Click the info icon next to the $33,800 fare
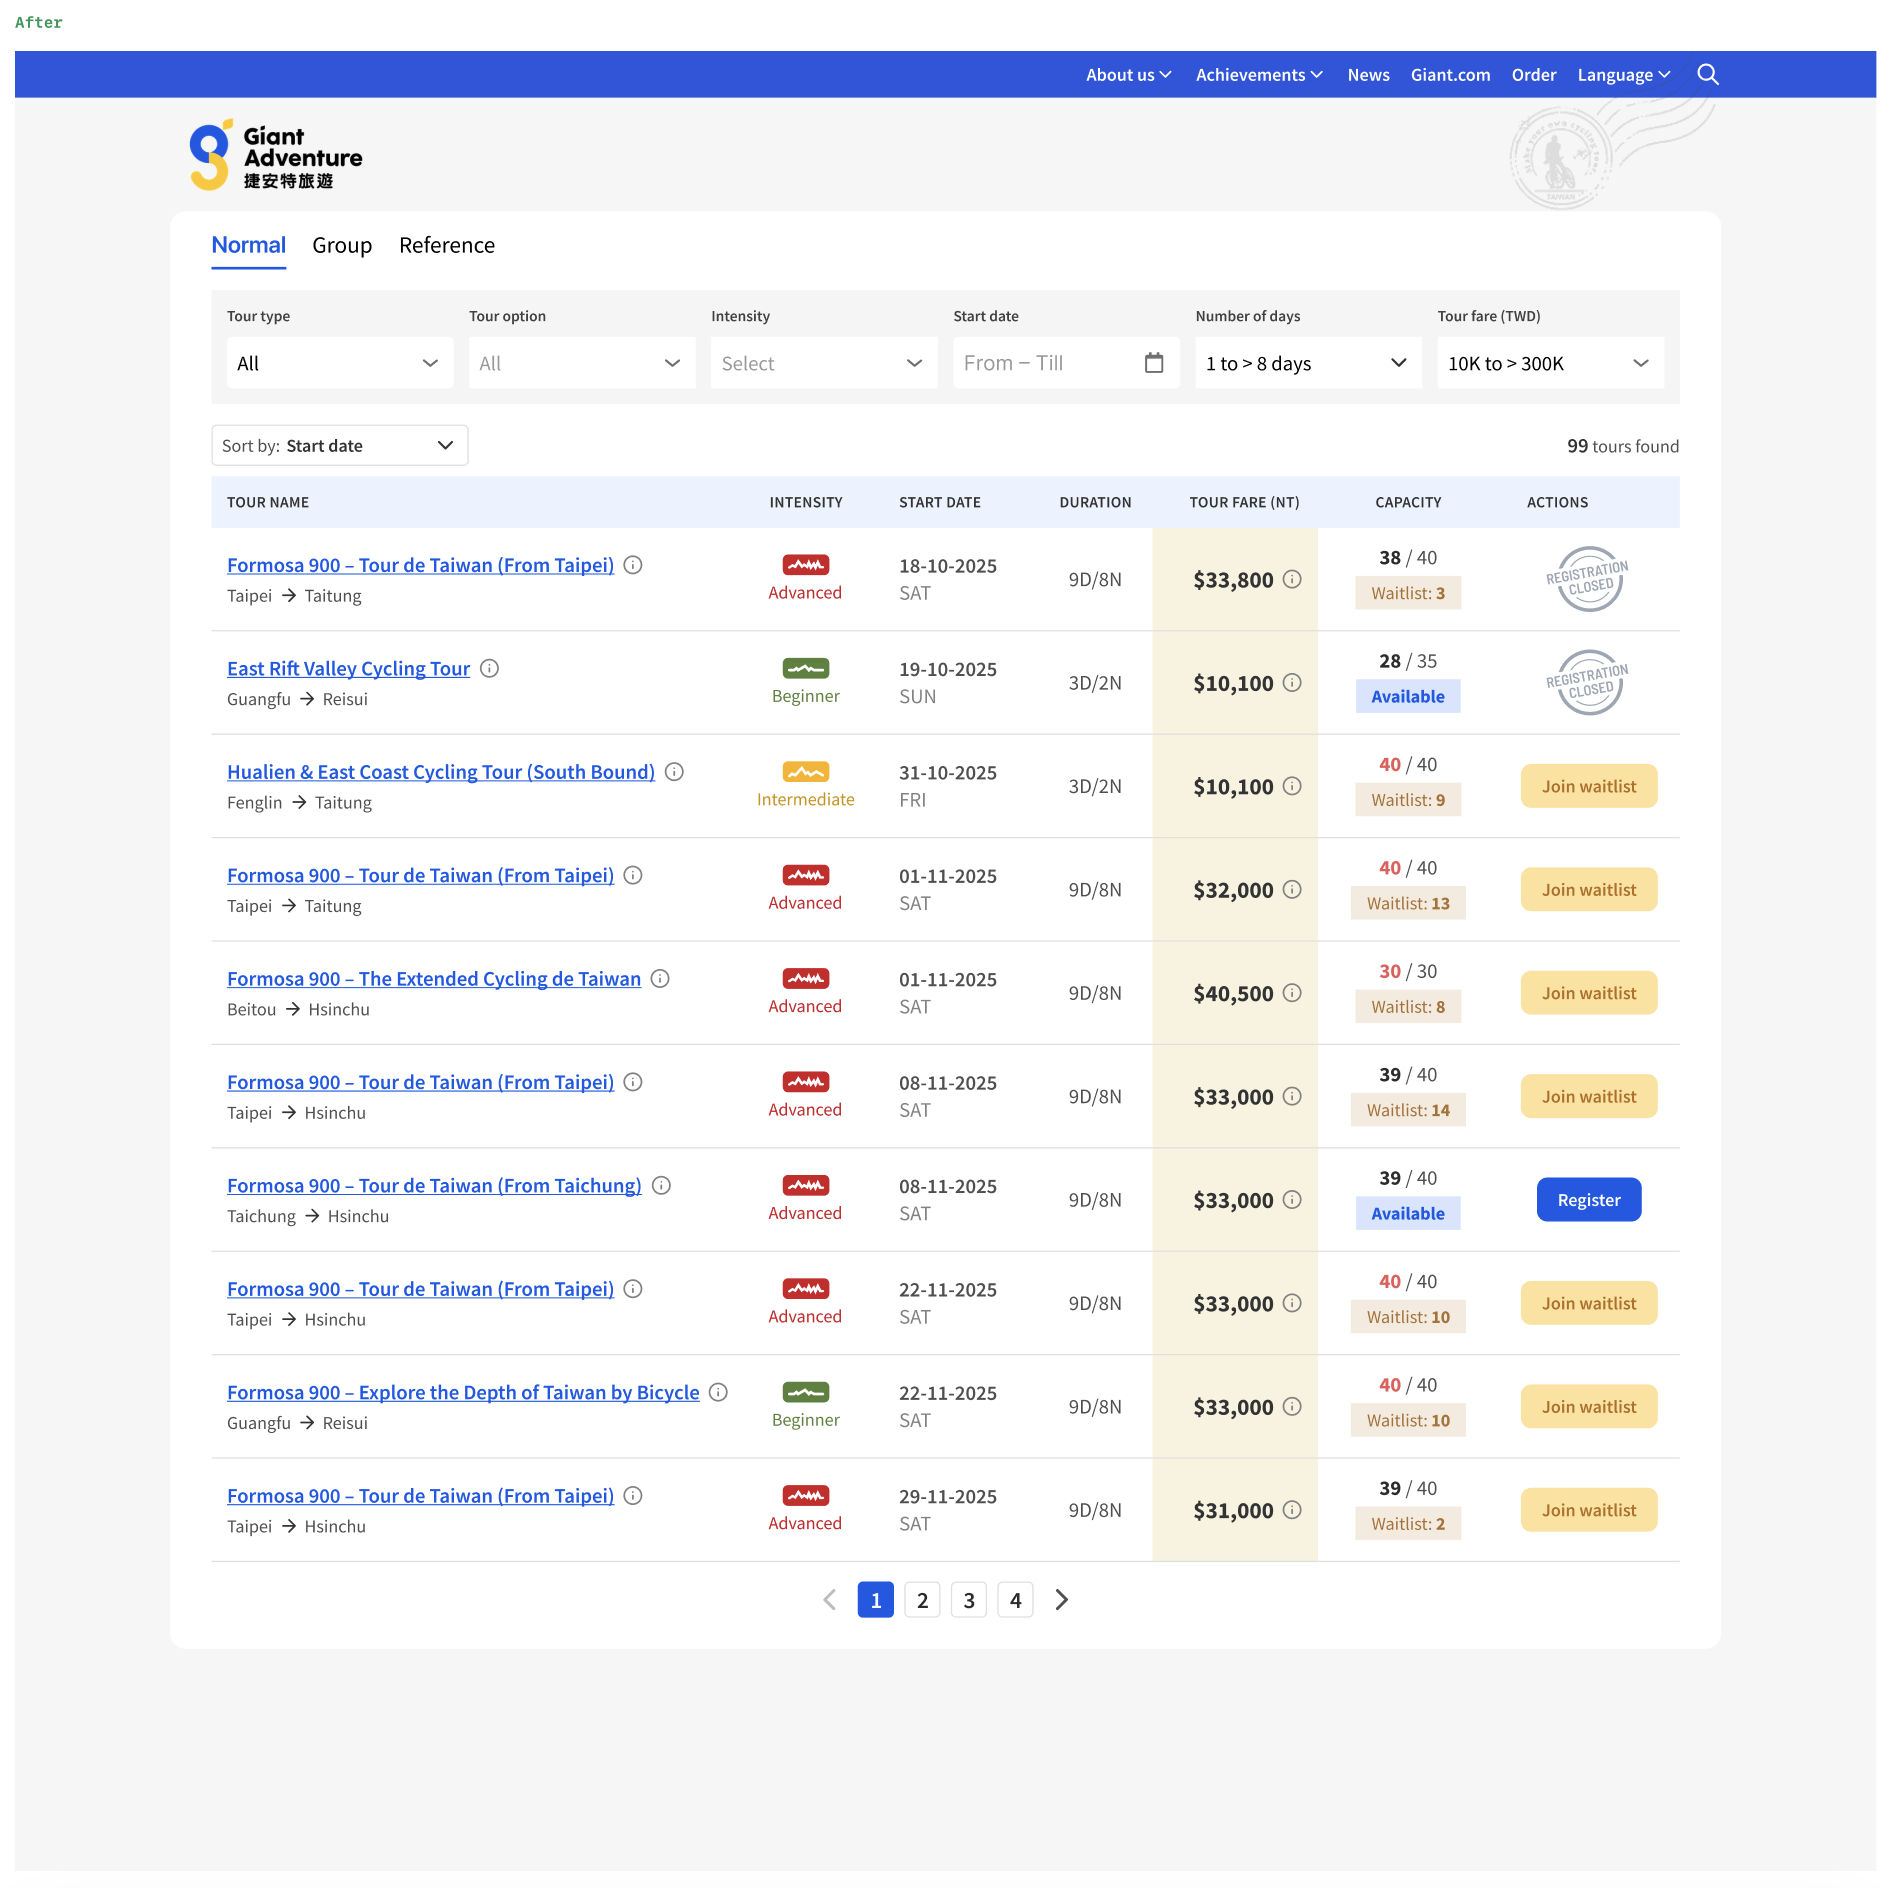 coord(1293,580)
